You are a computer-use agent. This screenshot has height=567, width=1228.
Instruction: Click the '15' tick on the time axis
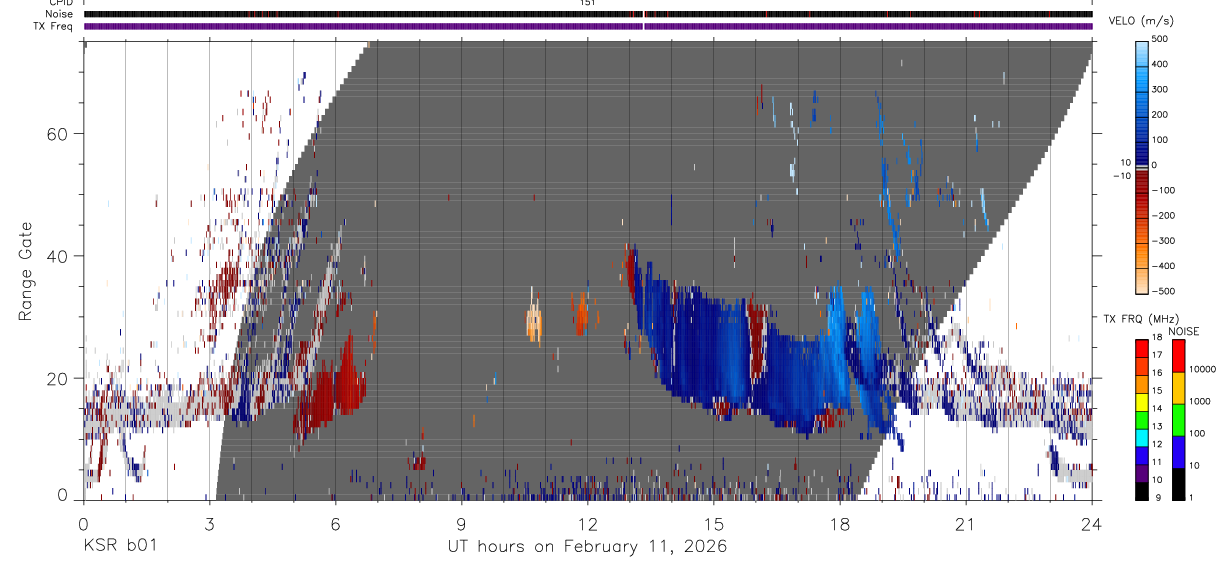click(x=714, y=524)
